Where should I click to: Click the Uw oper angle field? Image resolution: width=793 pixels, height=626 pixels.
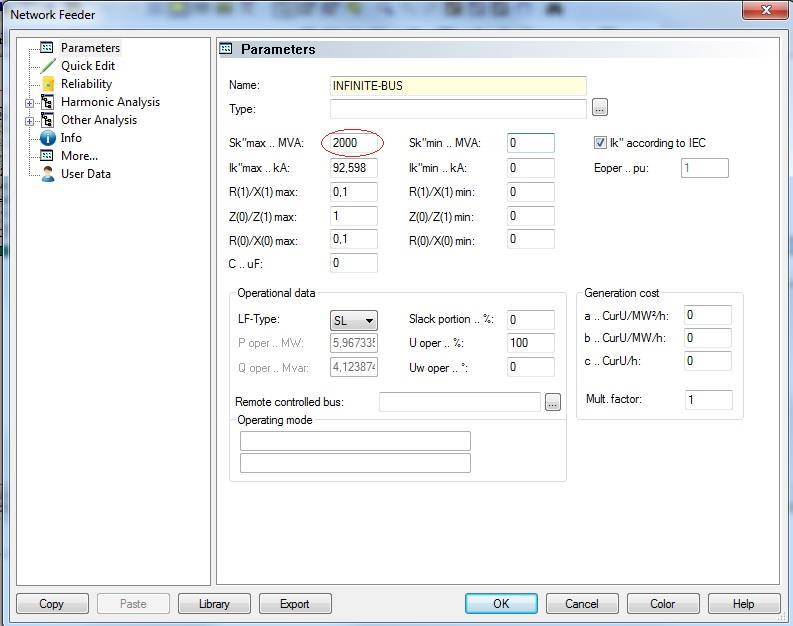(x=531, y=367)
